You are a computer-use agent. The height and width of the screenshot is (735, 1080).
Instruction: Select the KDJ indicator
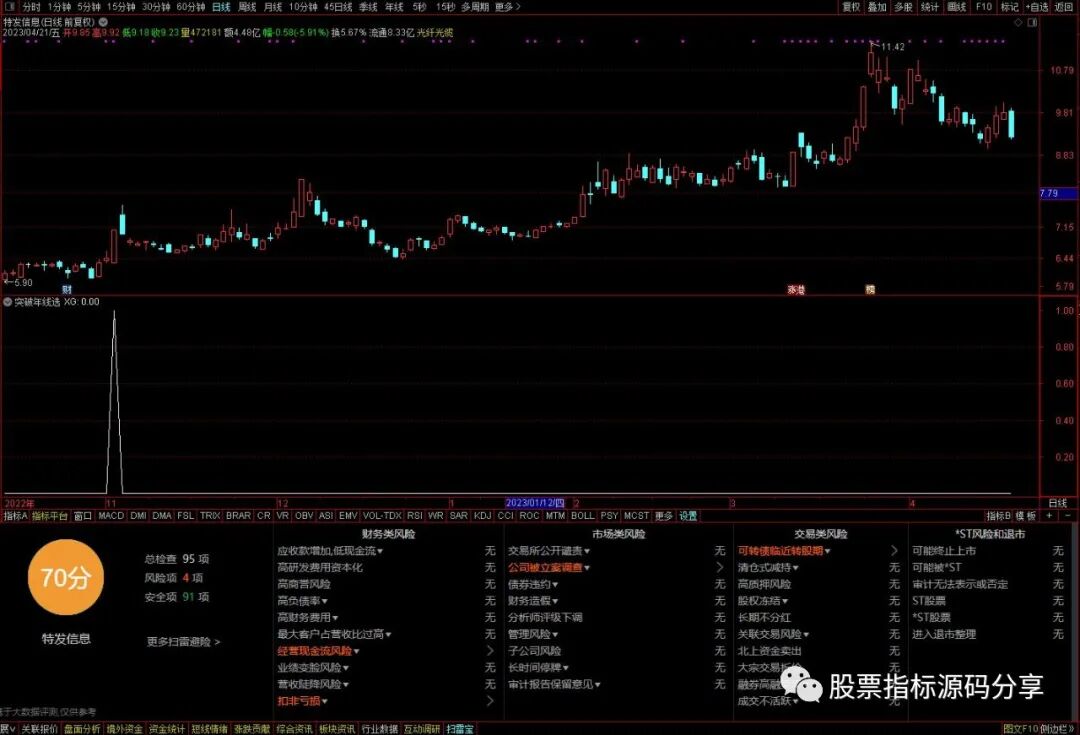click(483, 515)
